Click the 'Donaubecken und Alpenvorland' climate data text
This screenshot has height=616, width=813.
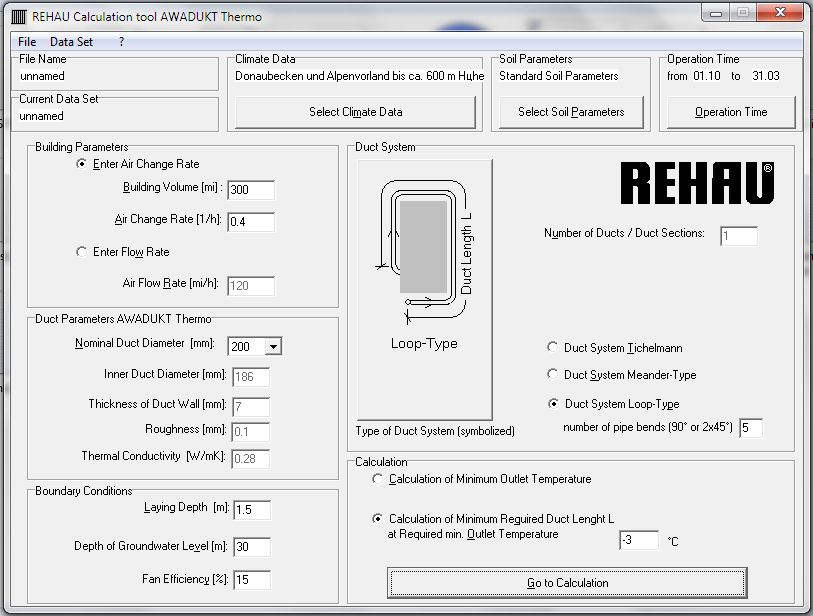tap(359, 76)
